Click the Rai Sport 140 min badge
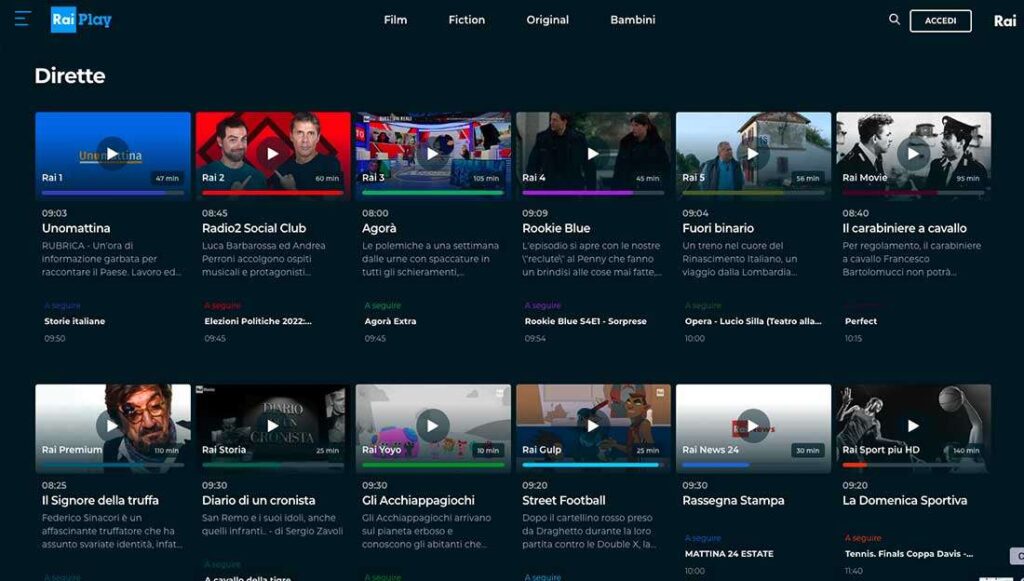 point(966,450)
